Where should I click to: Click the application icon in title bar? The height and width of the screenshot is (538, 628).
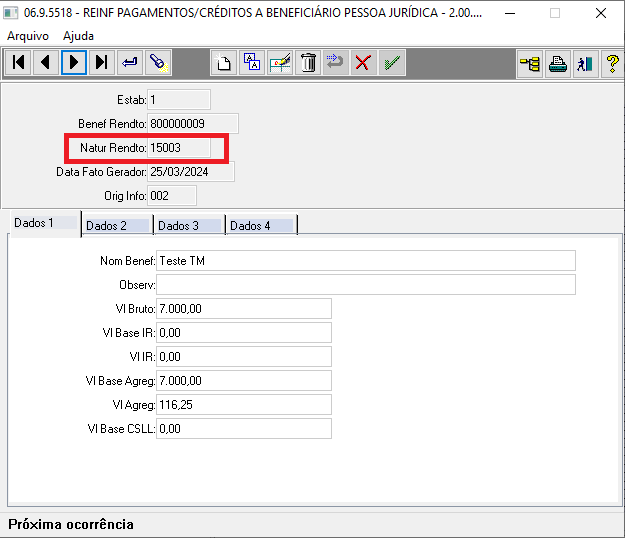[x=10, y=13]
